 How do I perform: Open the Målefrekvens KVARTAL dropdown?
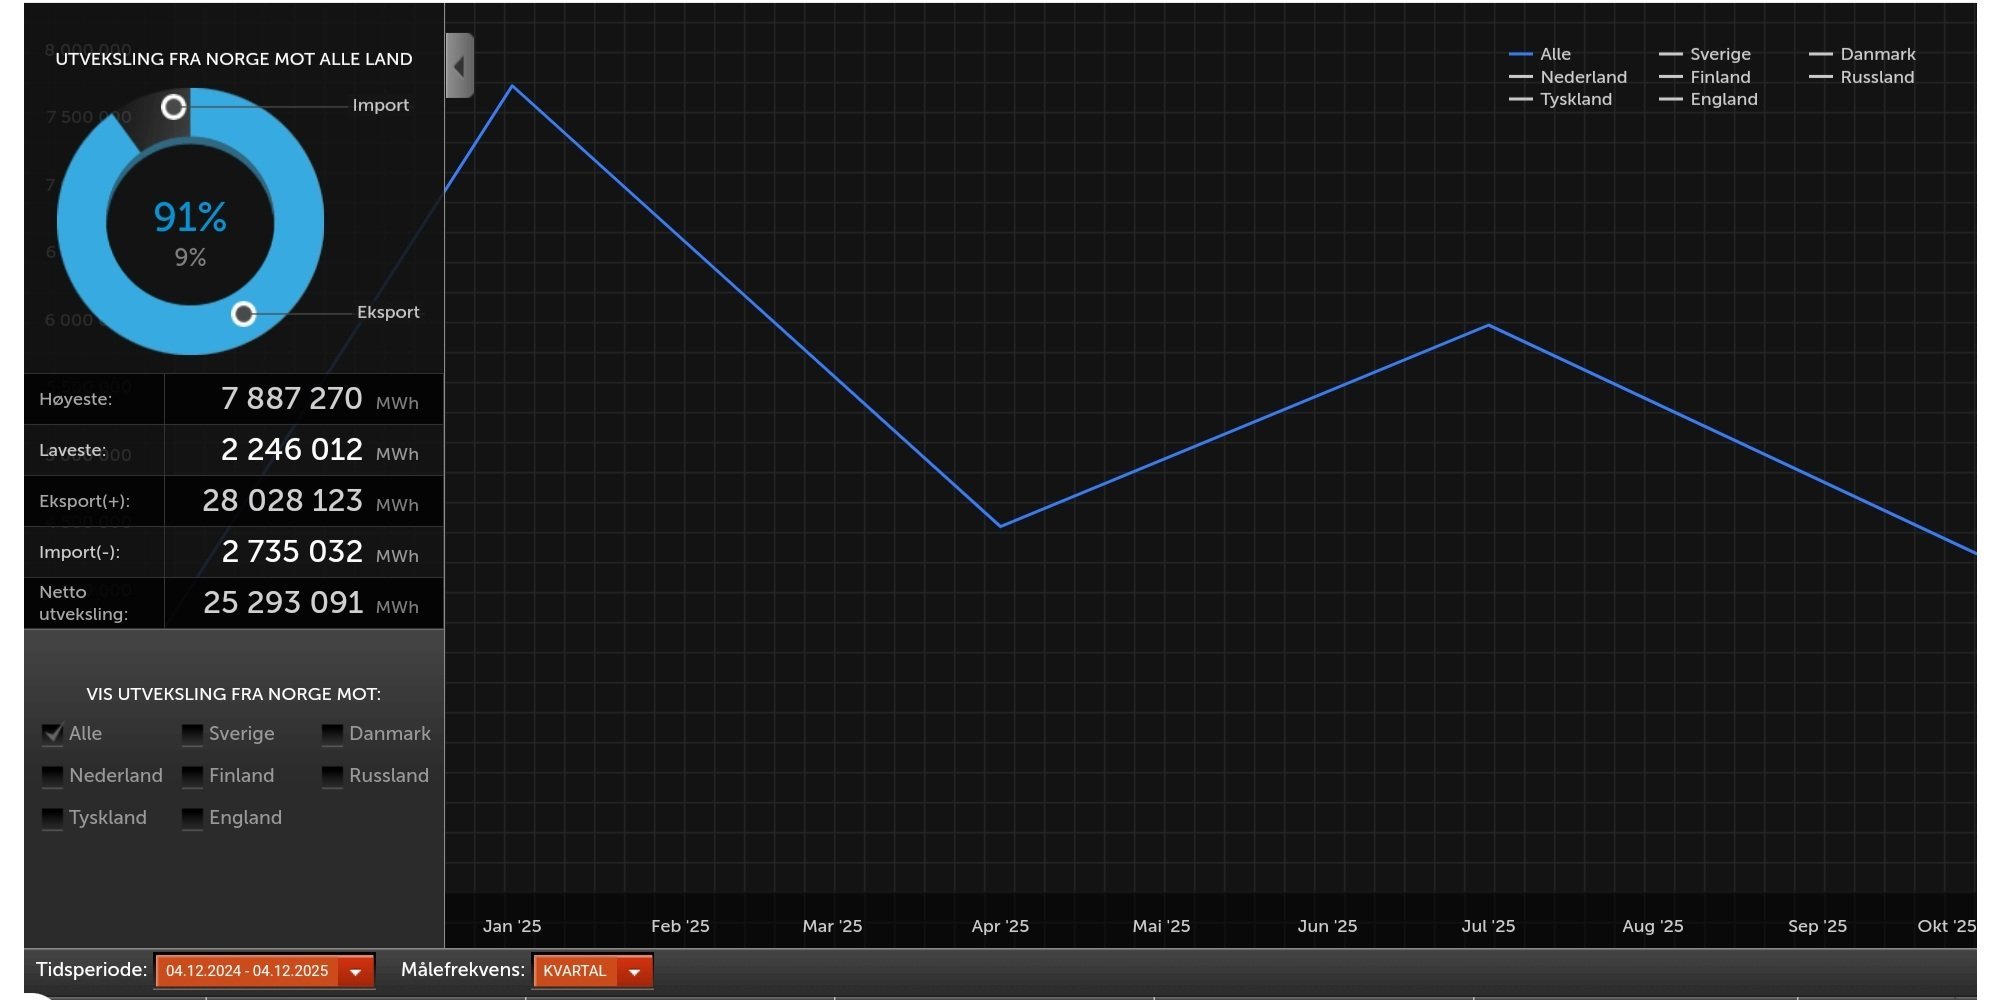593,971
